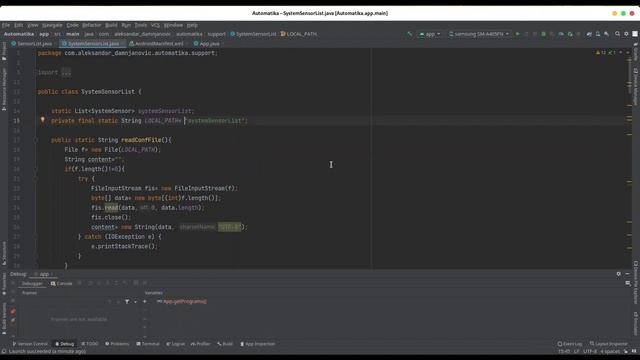Click the 4 spaces indent indicator
Screen dimensions: 640x360
610,351
